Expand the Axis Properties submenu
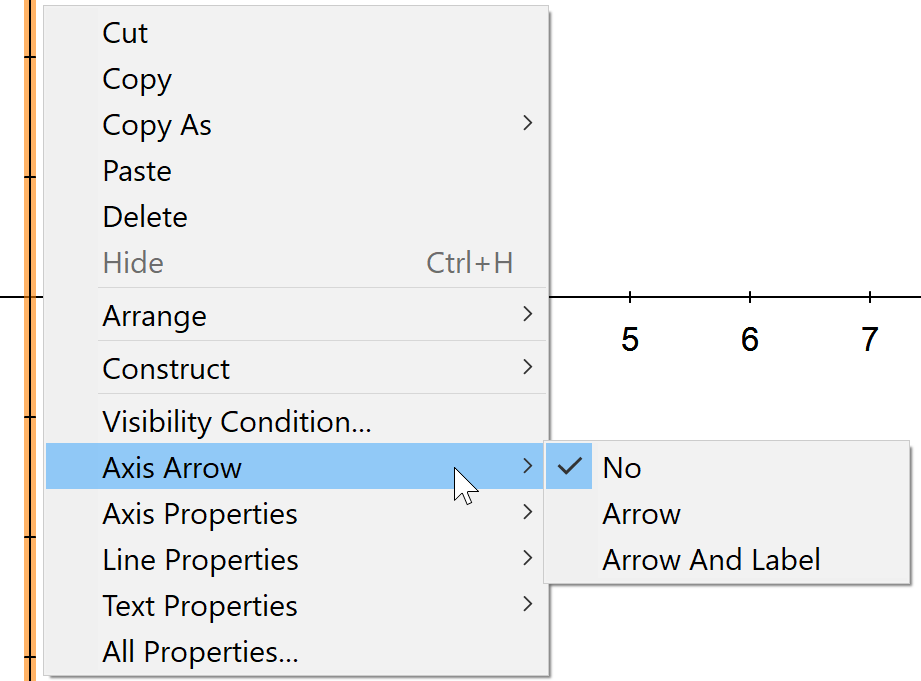This screenshot has width=921, height=681. coord(200,514)
